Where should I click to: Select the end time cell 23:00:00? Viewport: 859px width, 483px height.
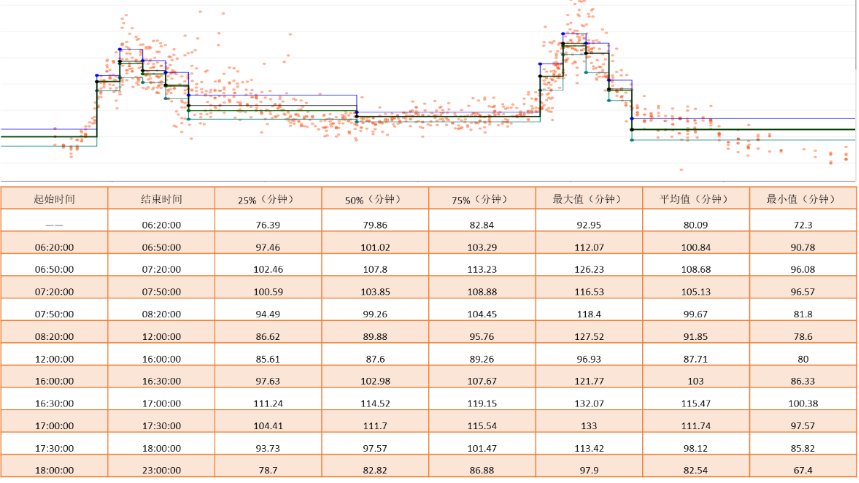tap(161, 468)
